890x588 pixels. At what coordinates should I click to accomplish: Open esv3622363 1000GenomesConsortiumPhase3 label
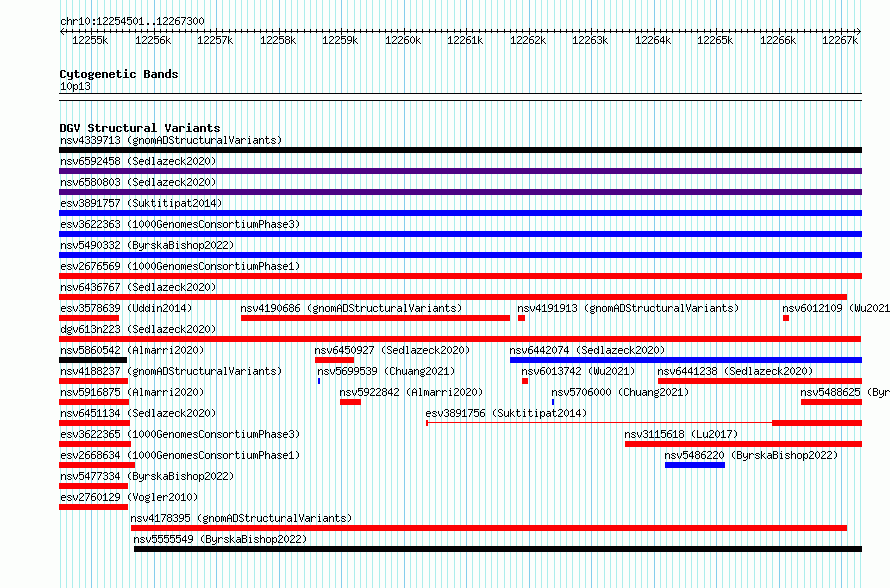tap(180, 224)
